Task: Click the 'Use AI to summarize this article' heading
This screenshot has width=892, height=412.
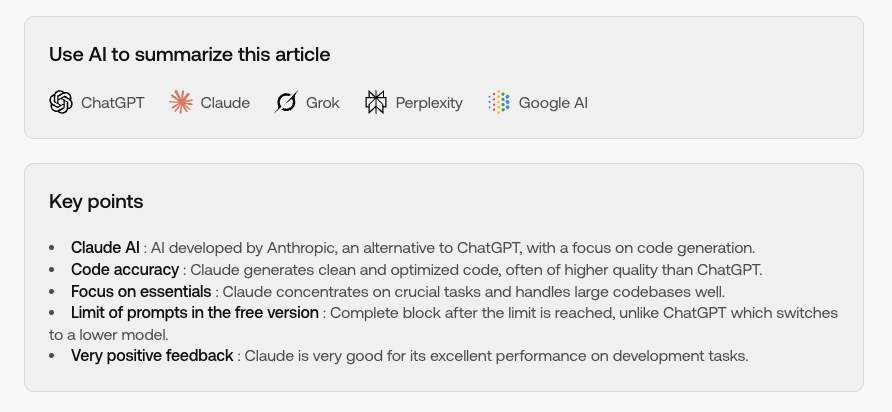Action: (x=189, y=55)
